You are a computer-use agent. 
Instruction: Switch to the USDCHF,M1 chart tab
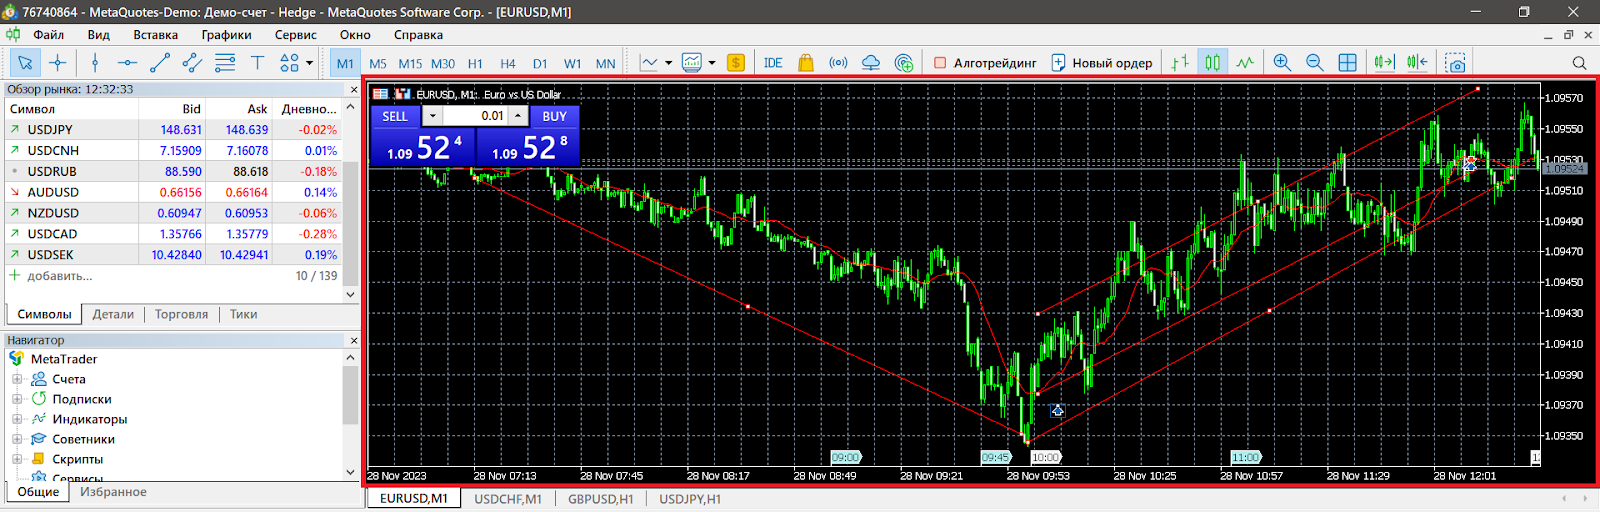pos(507,499)
